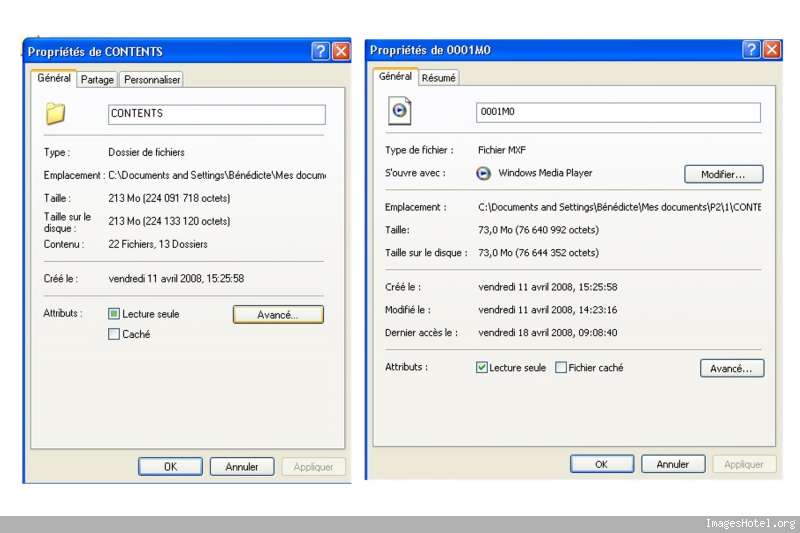Click the 0001M0 file name field
The image size is (800, 533).
point(618,112)
